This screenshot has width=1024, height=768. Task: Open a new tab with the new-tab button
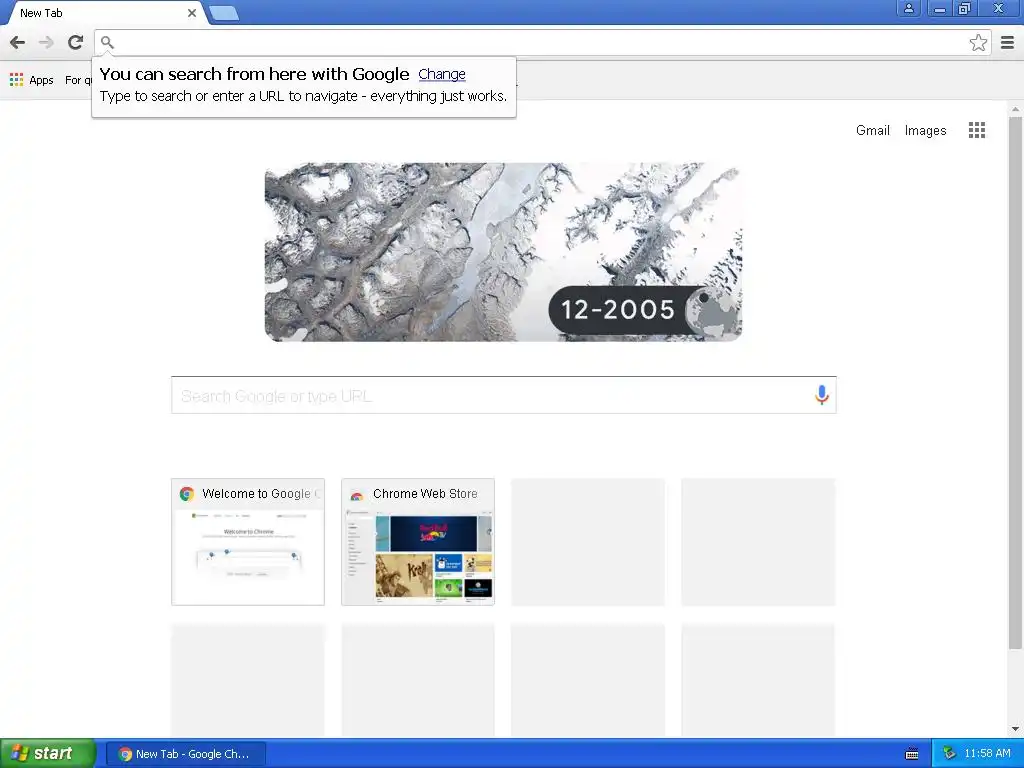(224, 13)
